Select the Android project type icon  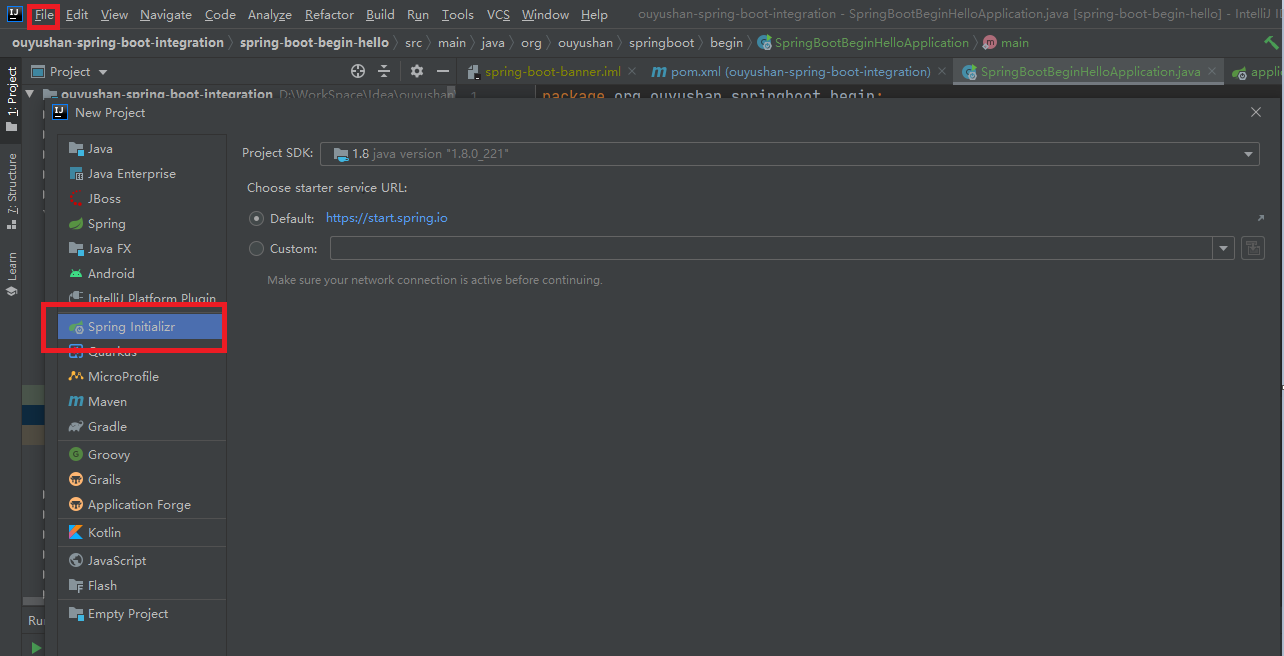click(78, 273)
